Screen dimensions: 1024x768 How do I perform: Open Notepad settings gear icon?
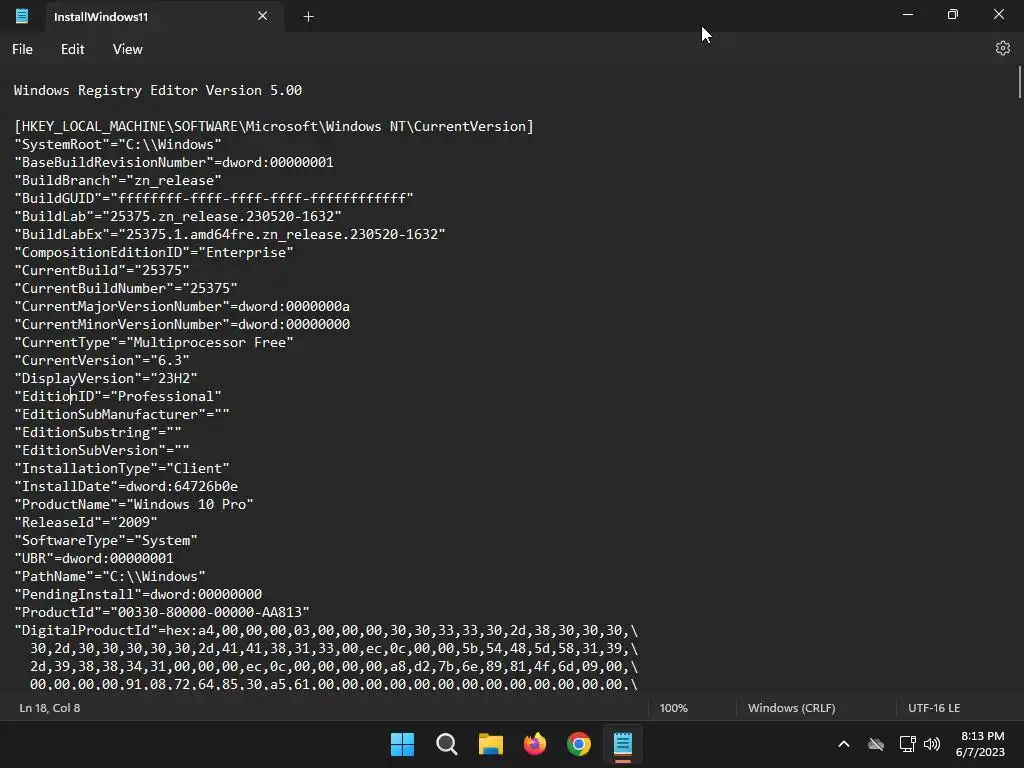tap(1002, 48)
